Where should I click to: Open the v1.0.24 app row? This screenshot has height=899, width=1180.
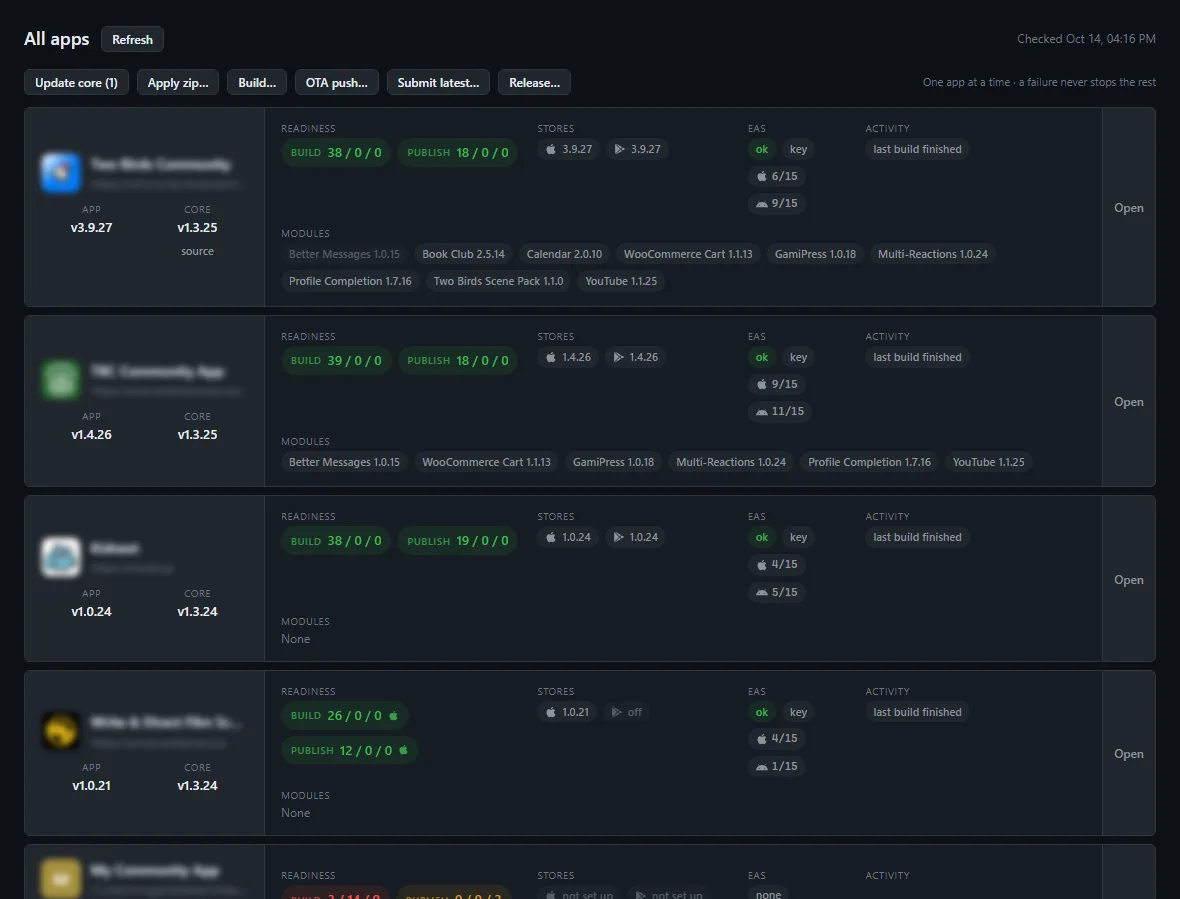coord(1129,580)
